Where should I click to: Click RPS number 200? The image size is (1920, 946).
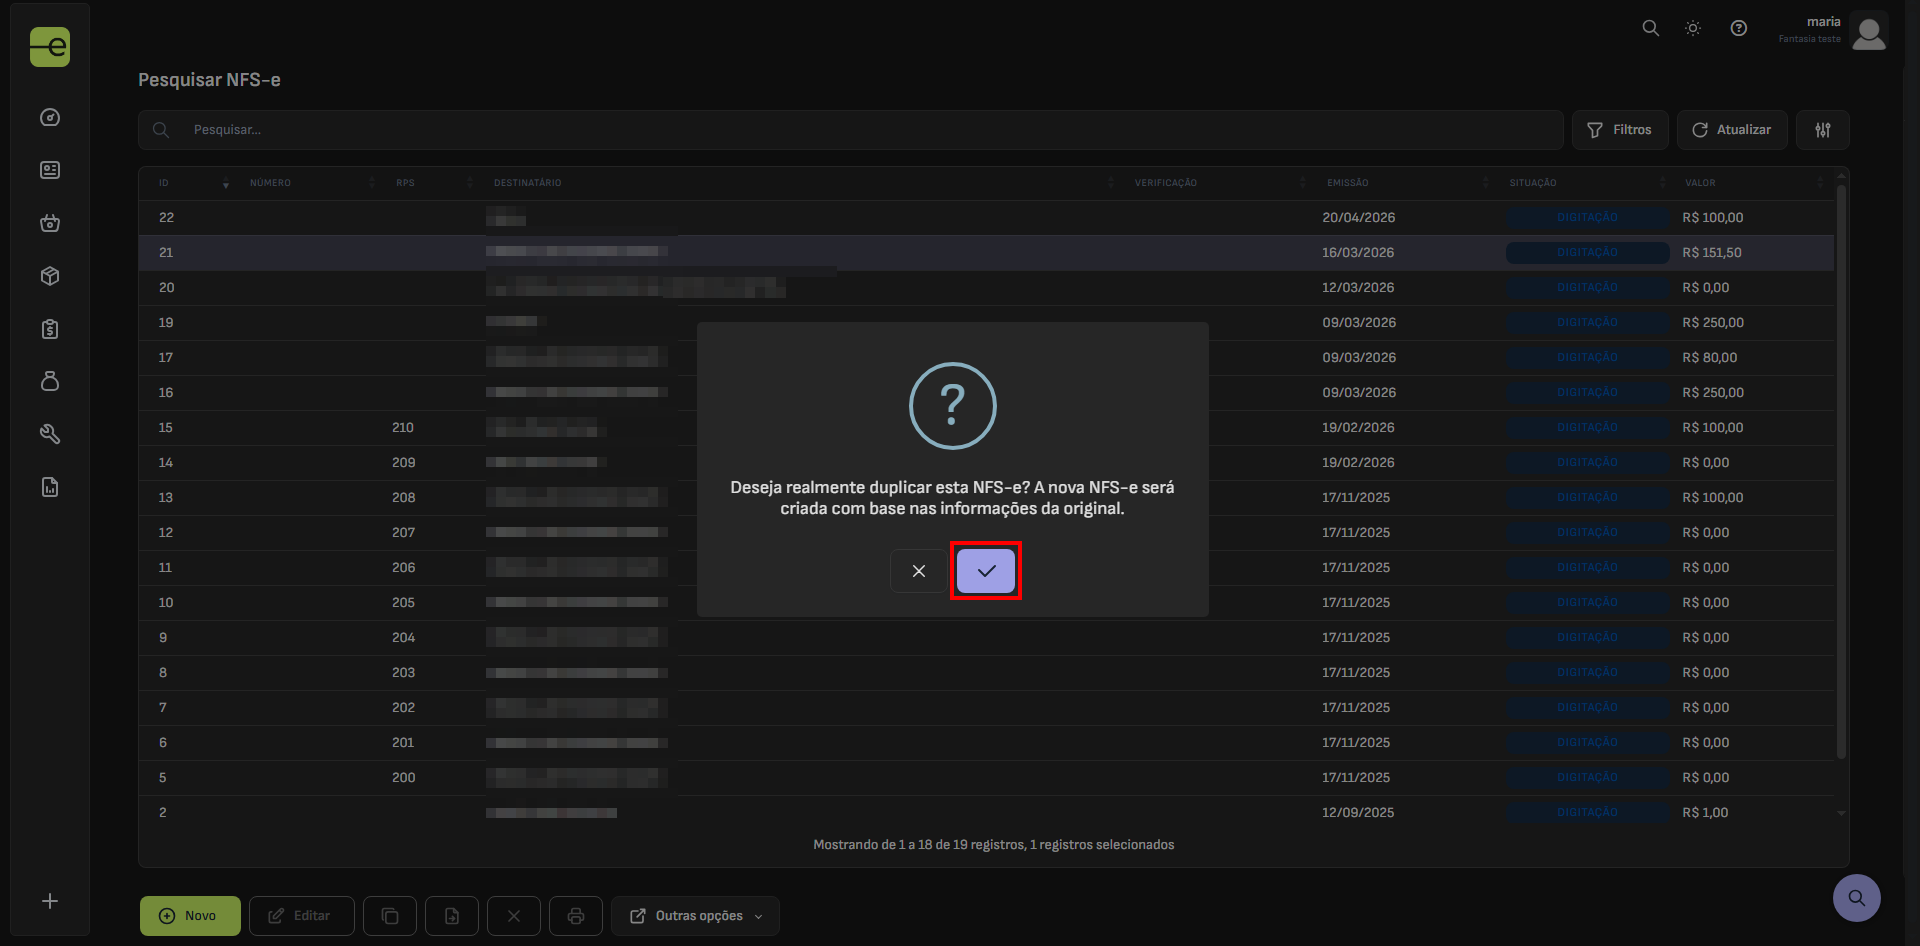404,778
